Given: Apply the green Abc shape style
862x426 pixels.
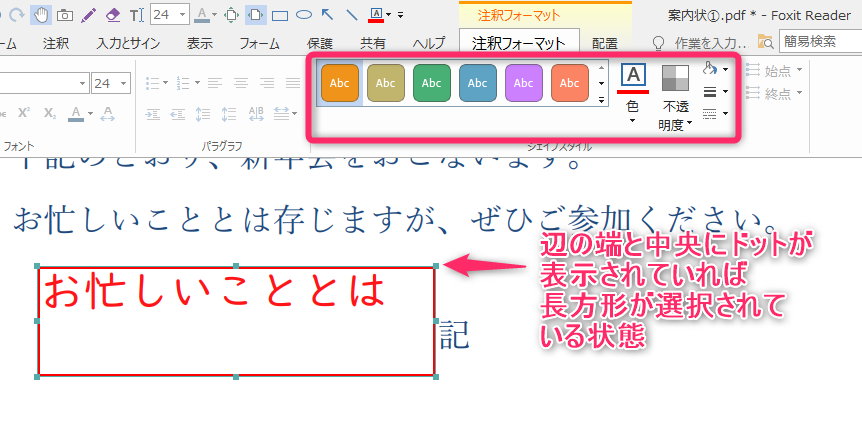Looking at the screenshot, I should [x=432, y=83].
